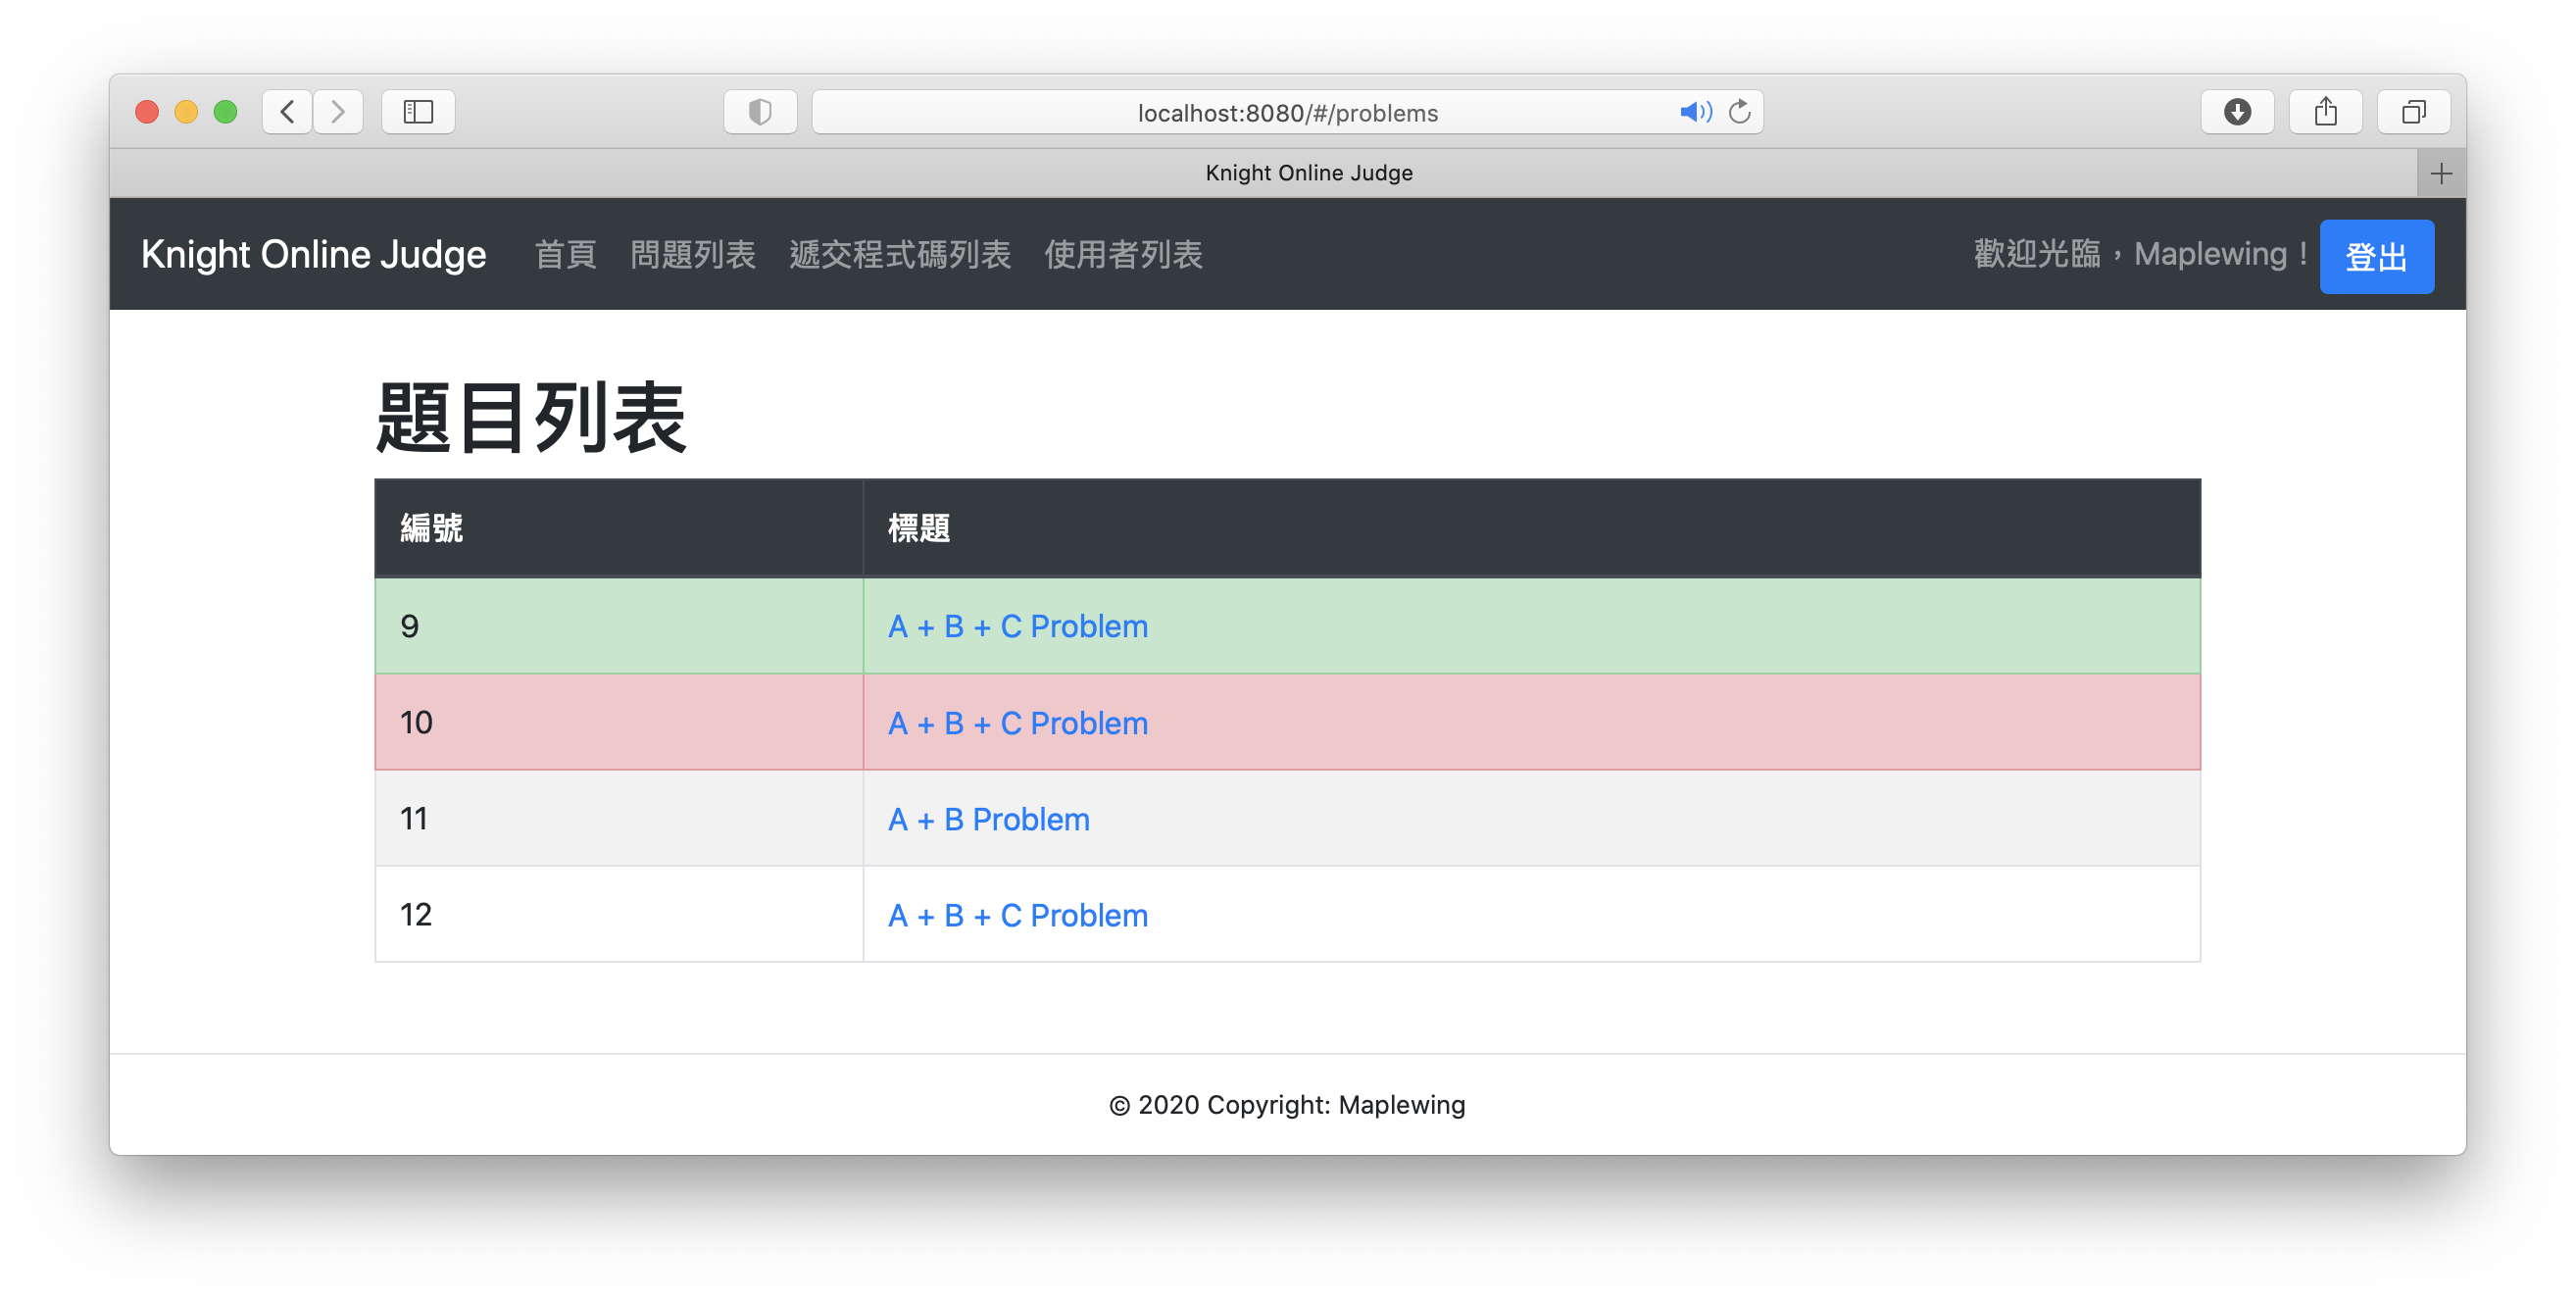Select the number 9 cell
Image resolution: width=2576 pixels, height=1300 pixels.
pyautogui.click(x=619, y=626)
